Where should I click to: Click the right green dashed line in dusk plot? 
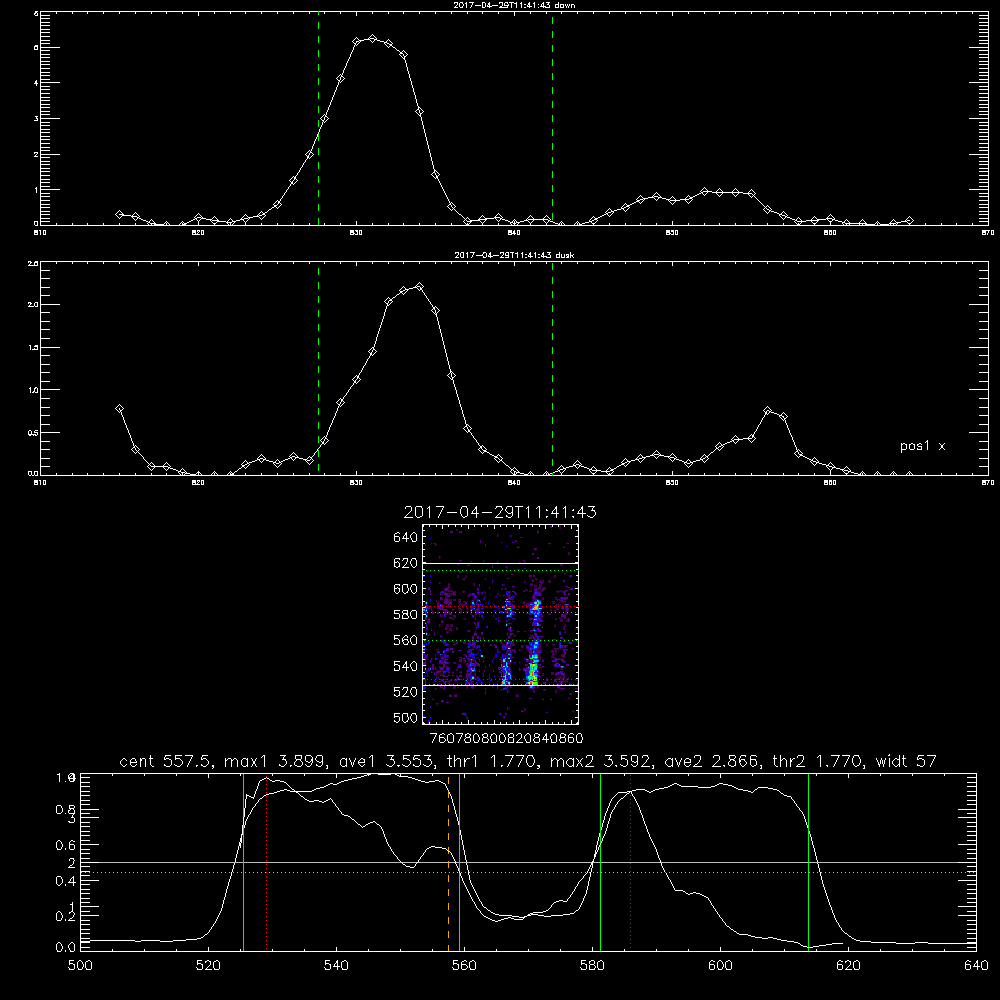[x=552, y=369]
